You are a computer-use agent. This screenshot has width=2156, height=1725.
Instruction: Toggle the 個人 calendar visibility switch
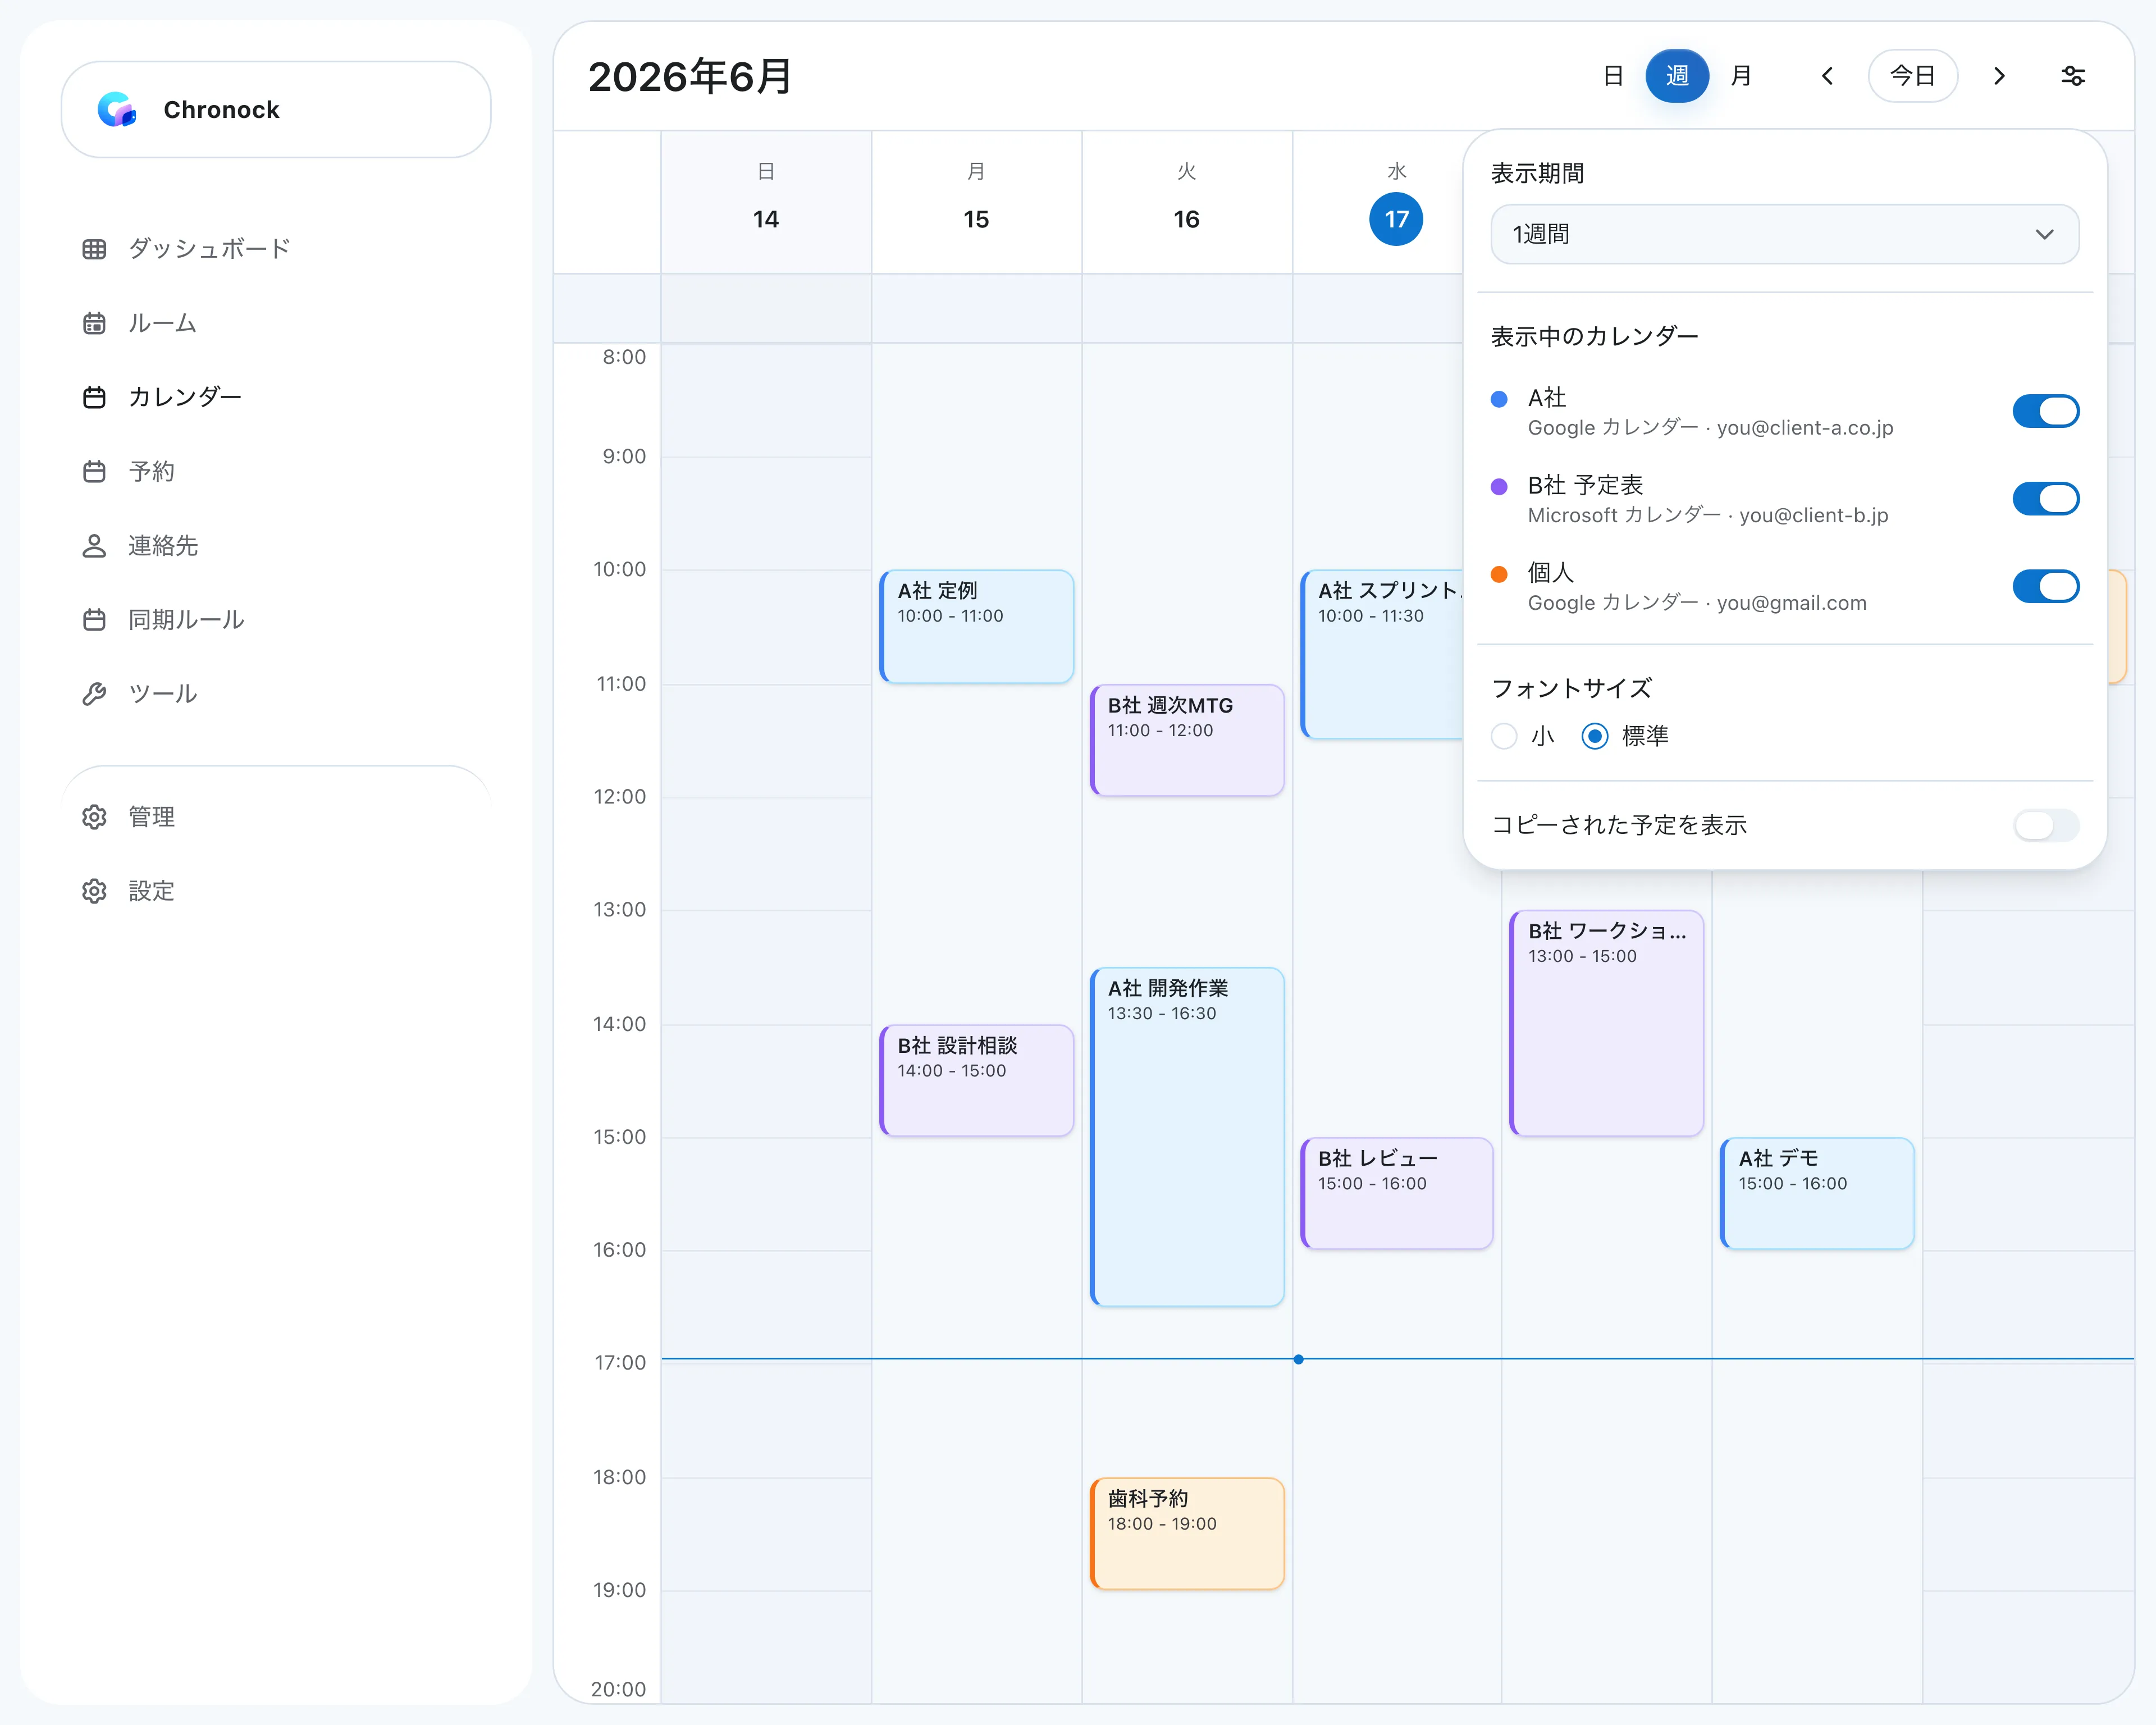[x=2046, y=586]
